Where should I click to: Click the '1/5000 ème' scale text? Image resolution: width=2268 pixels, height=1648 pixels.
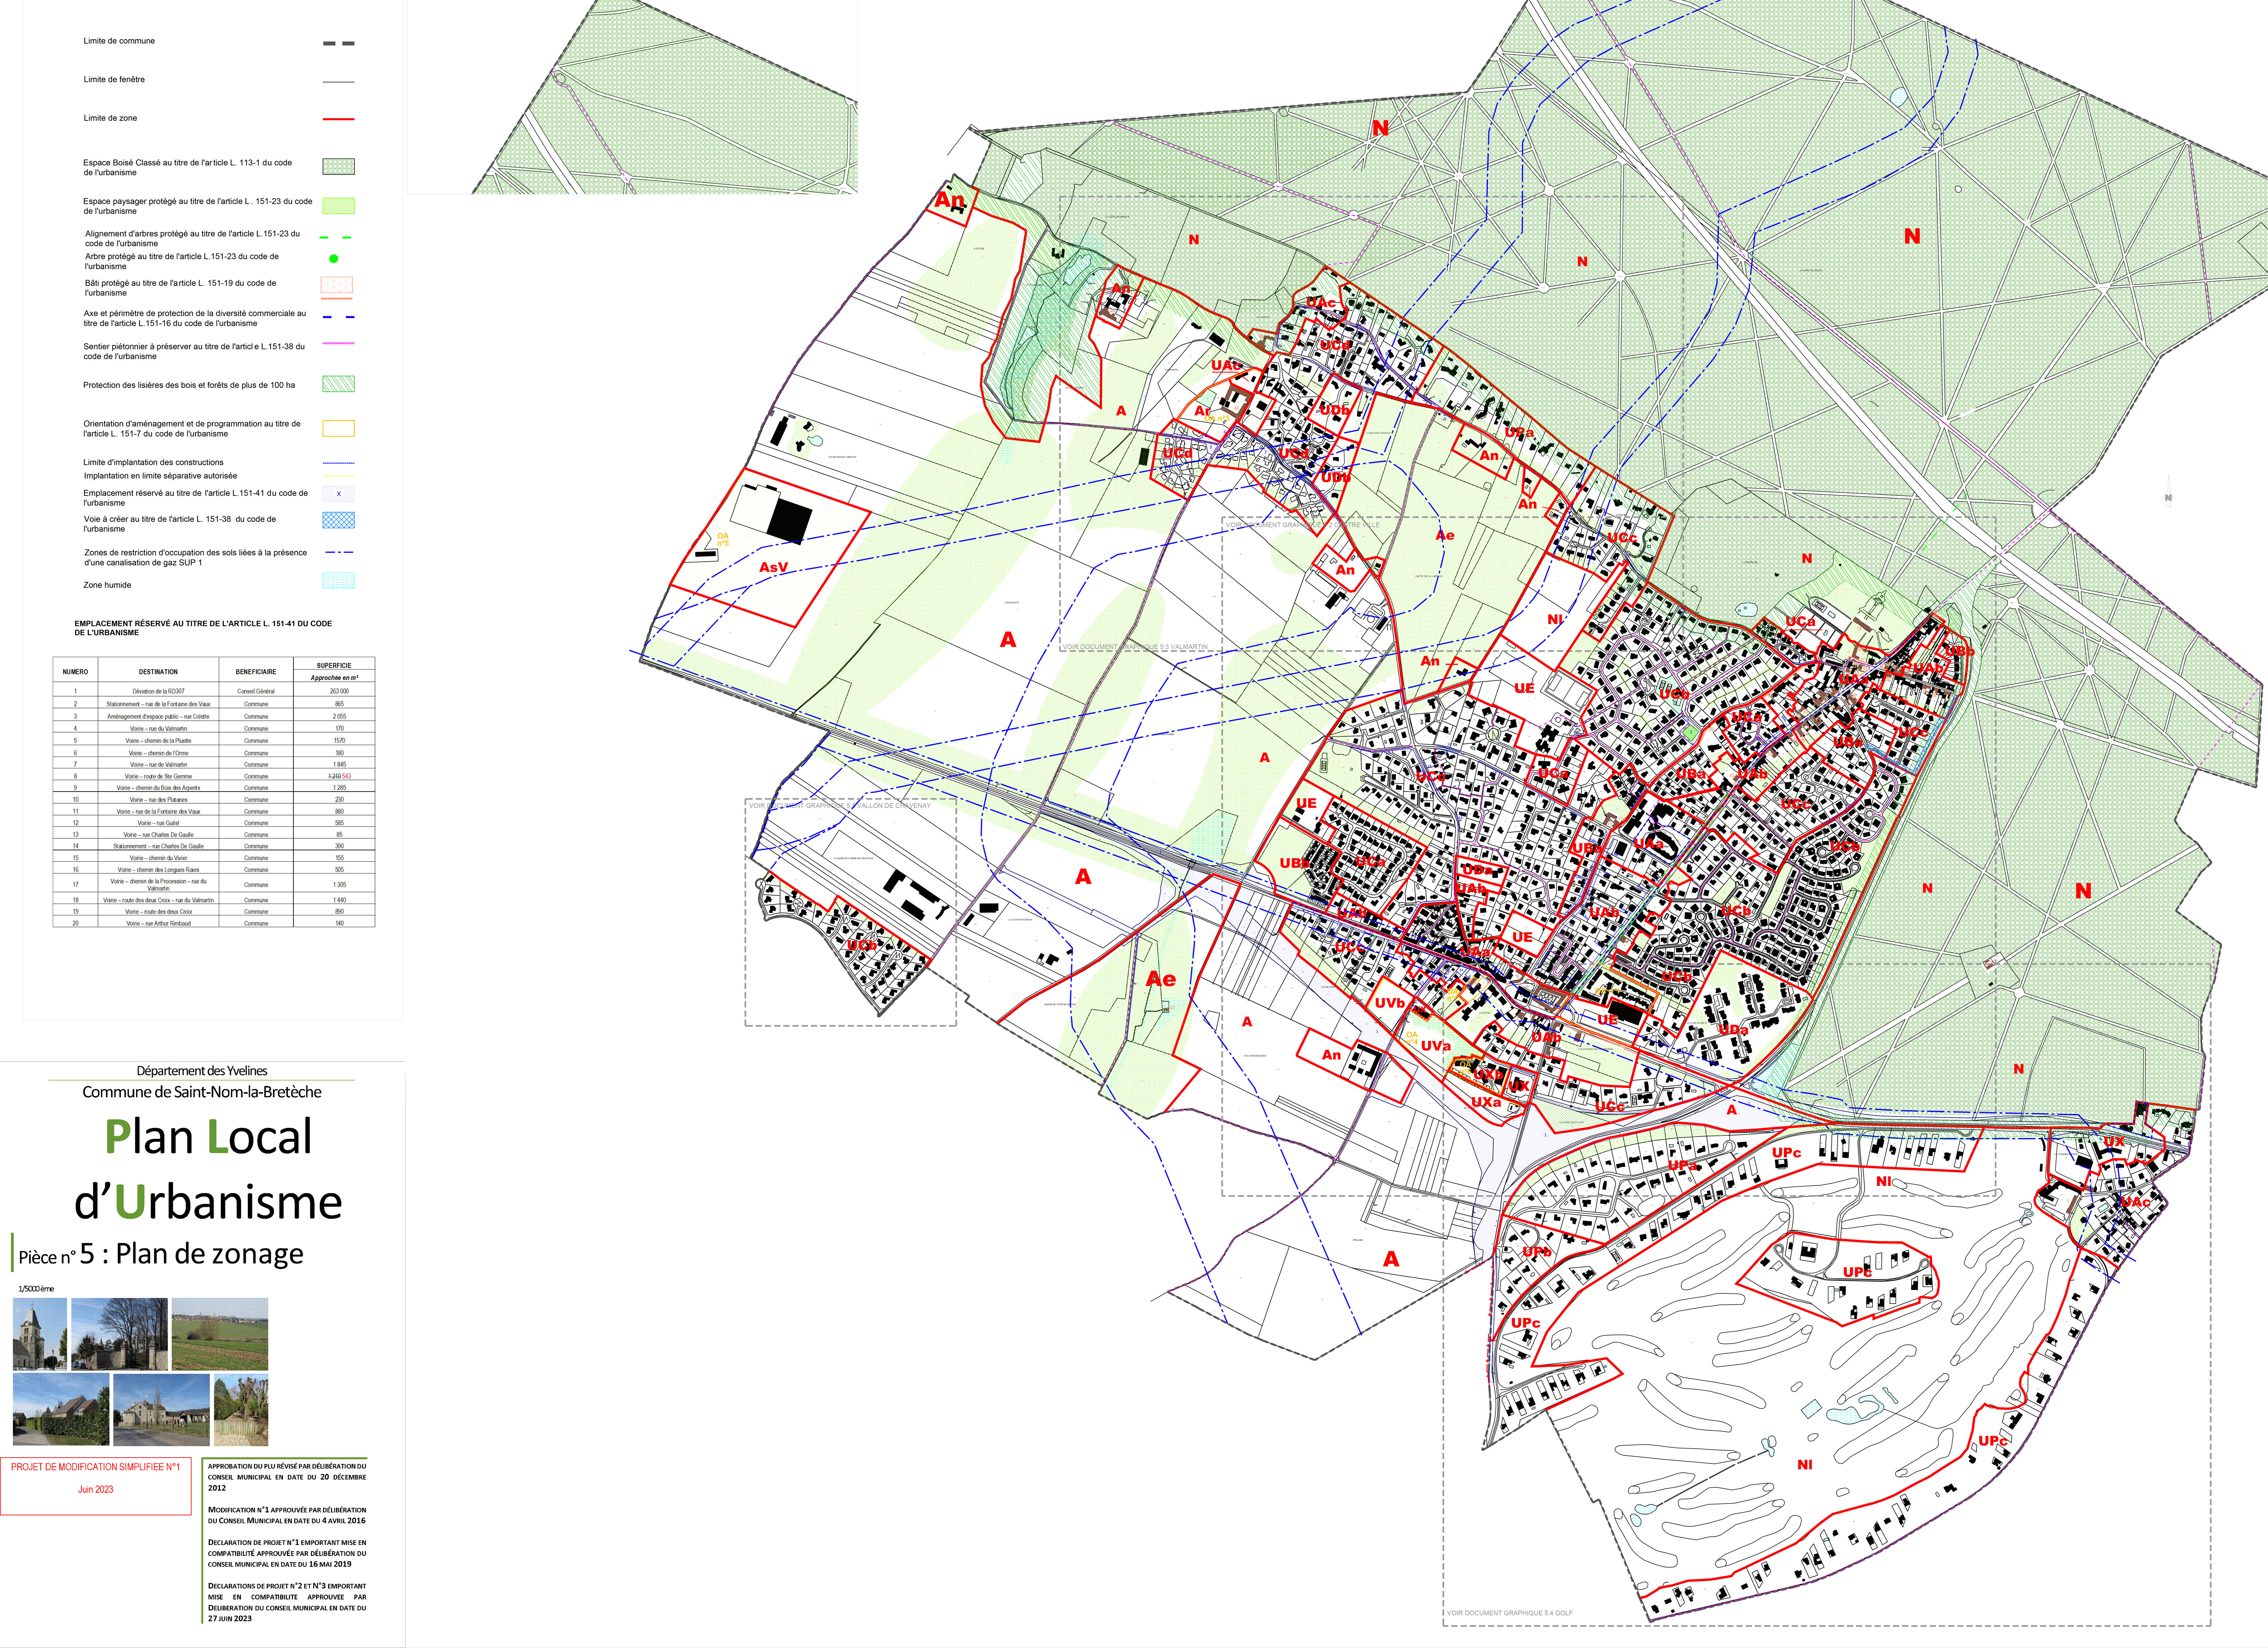[x=36, y=1289]
